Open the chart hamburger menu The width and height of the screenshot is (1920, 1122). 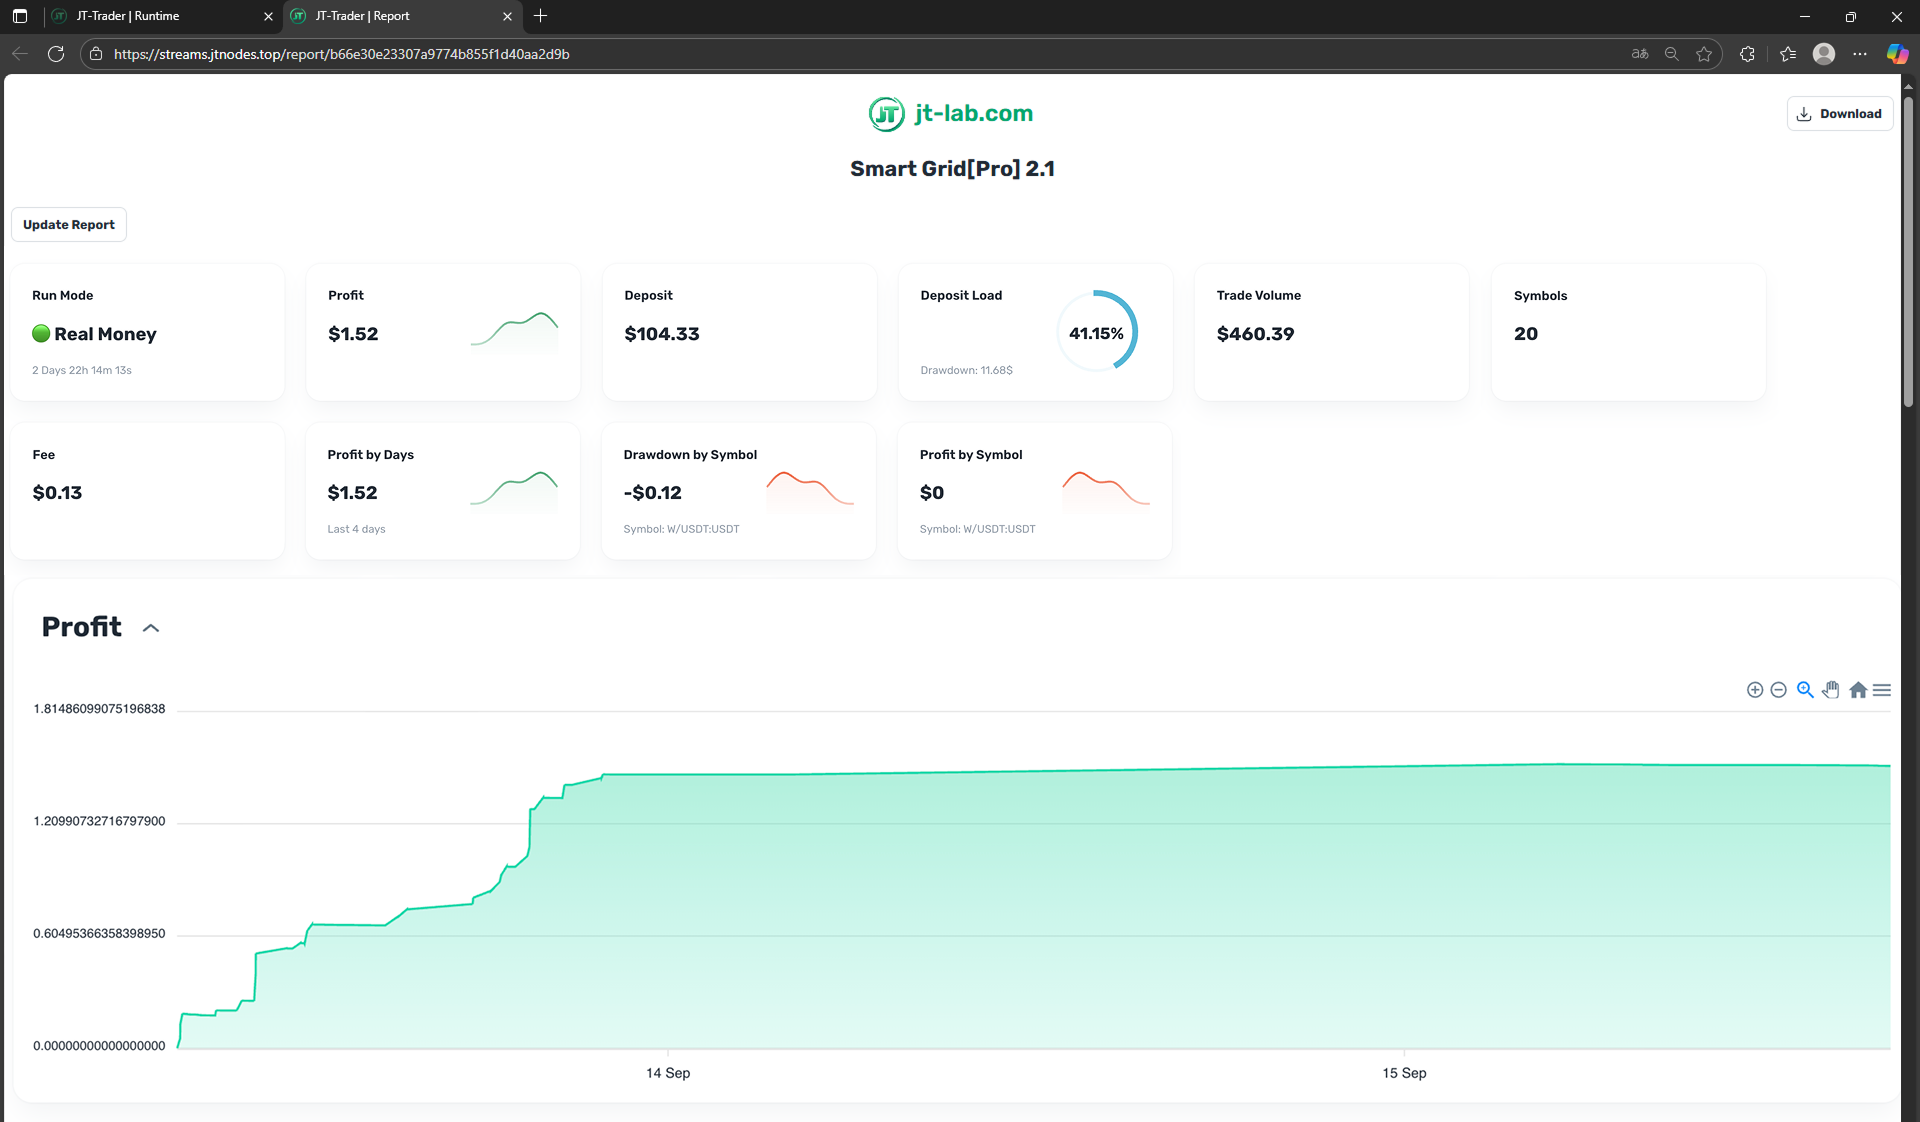pos(1882,690)
